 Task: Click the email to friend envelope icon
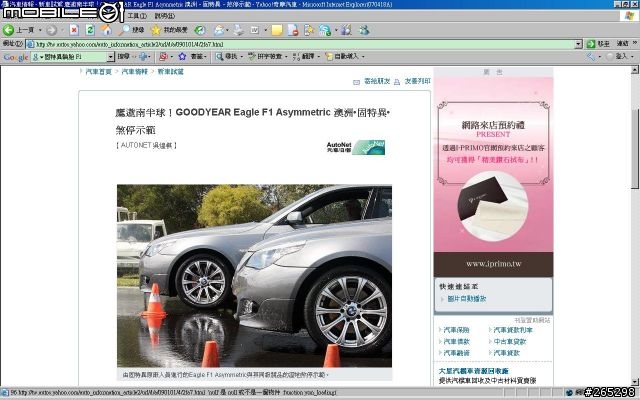[356, 82]
